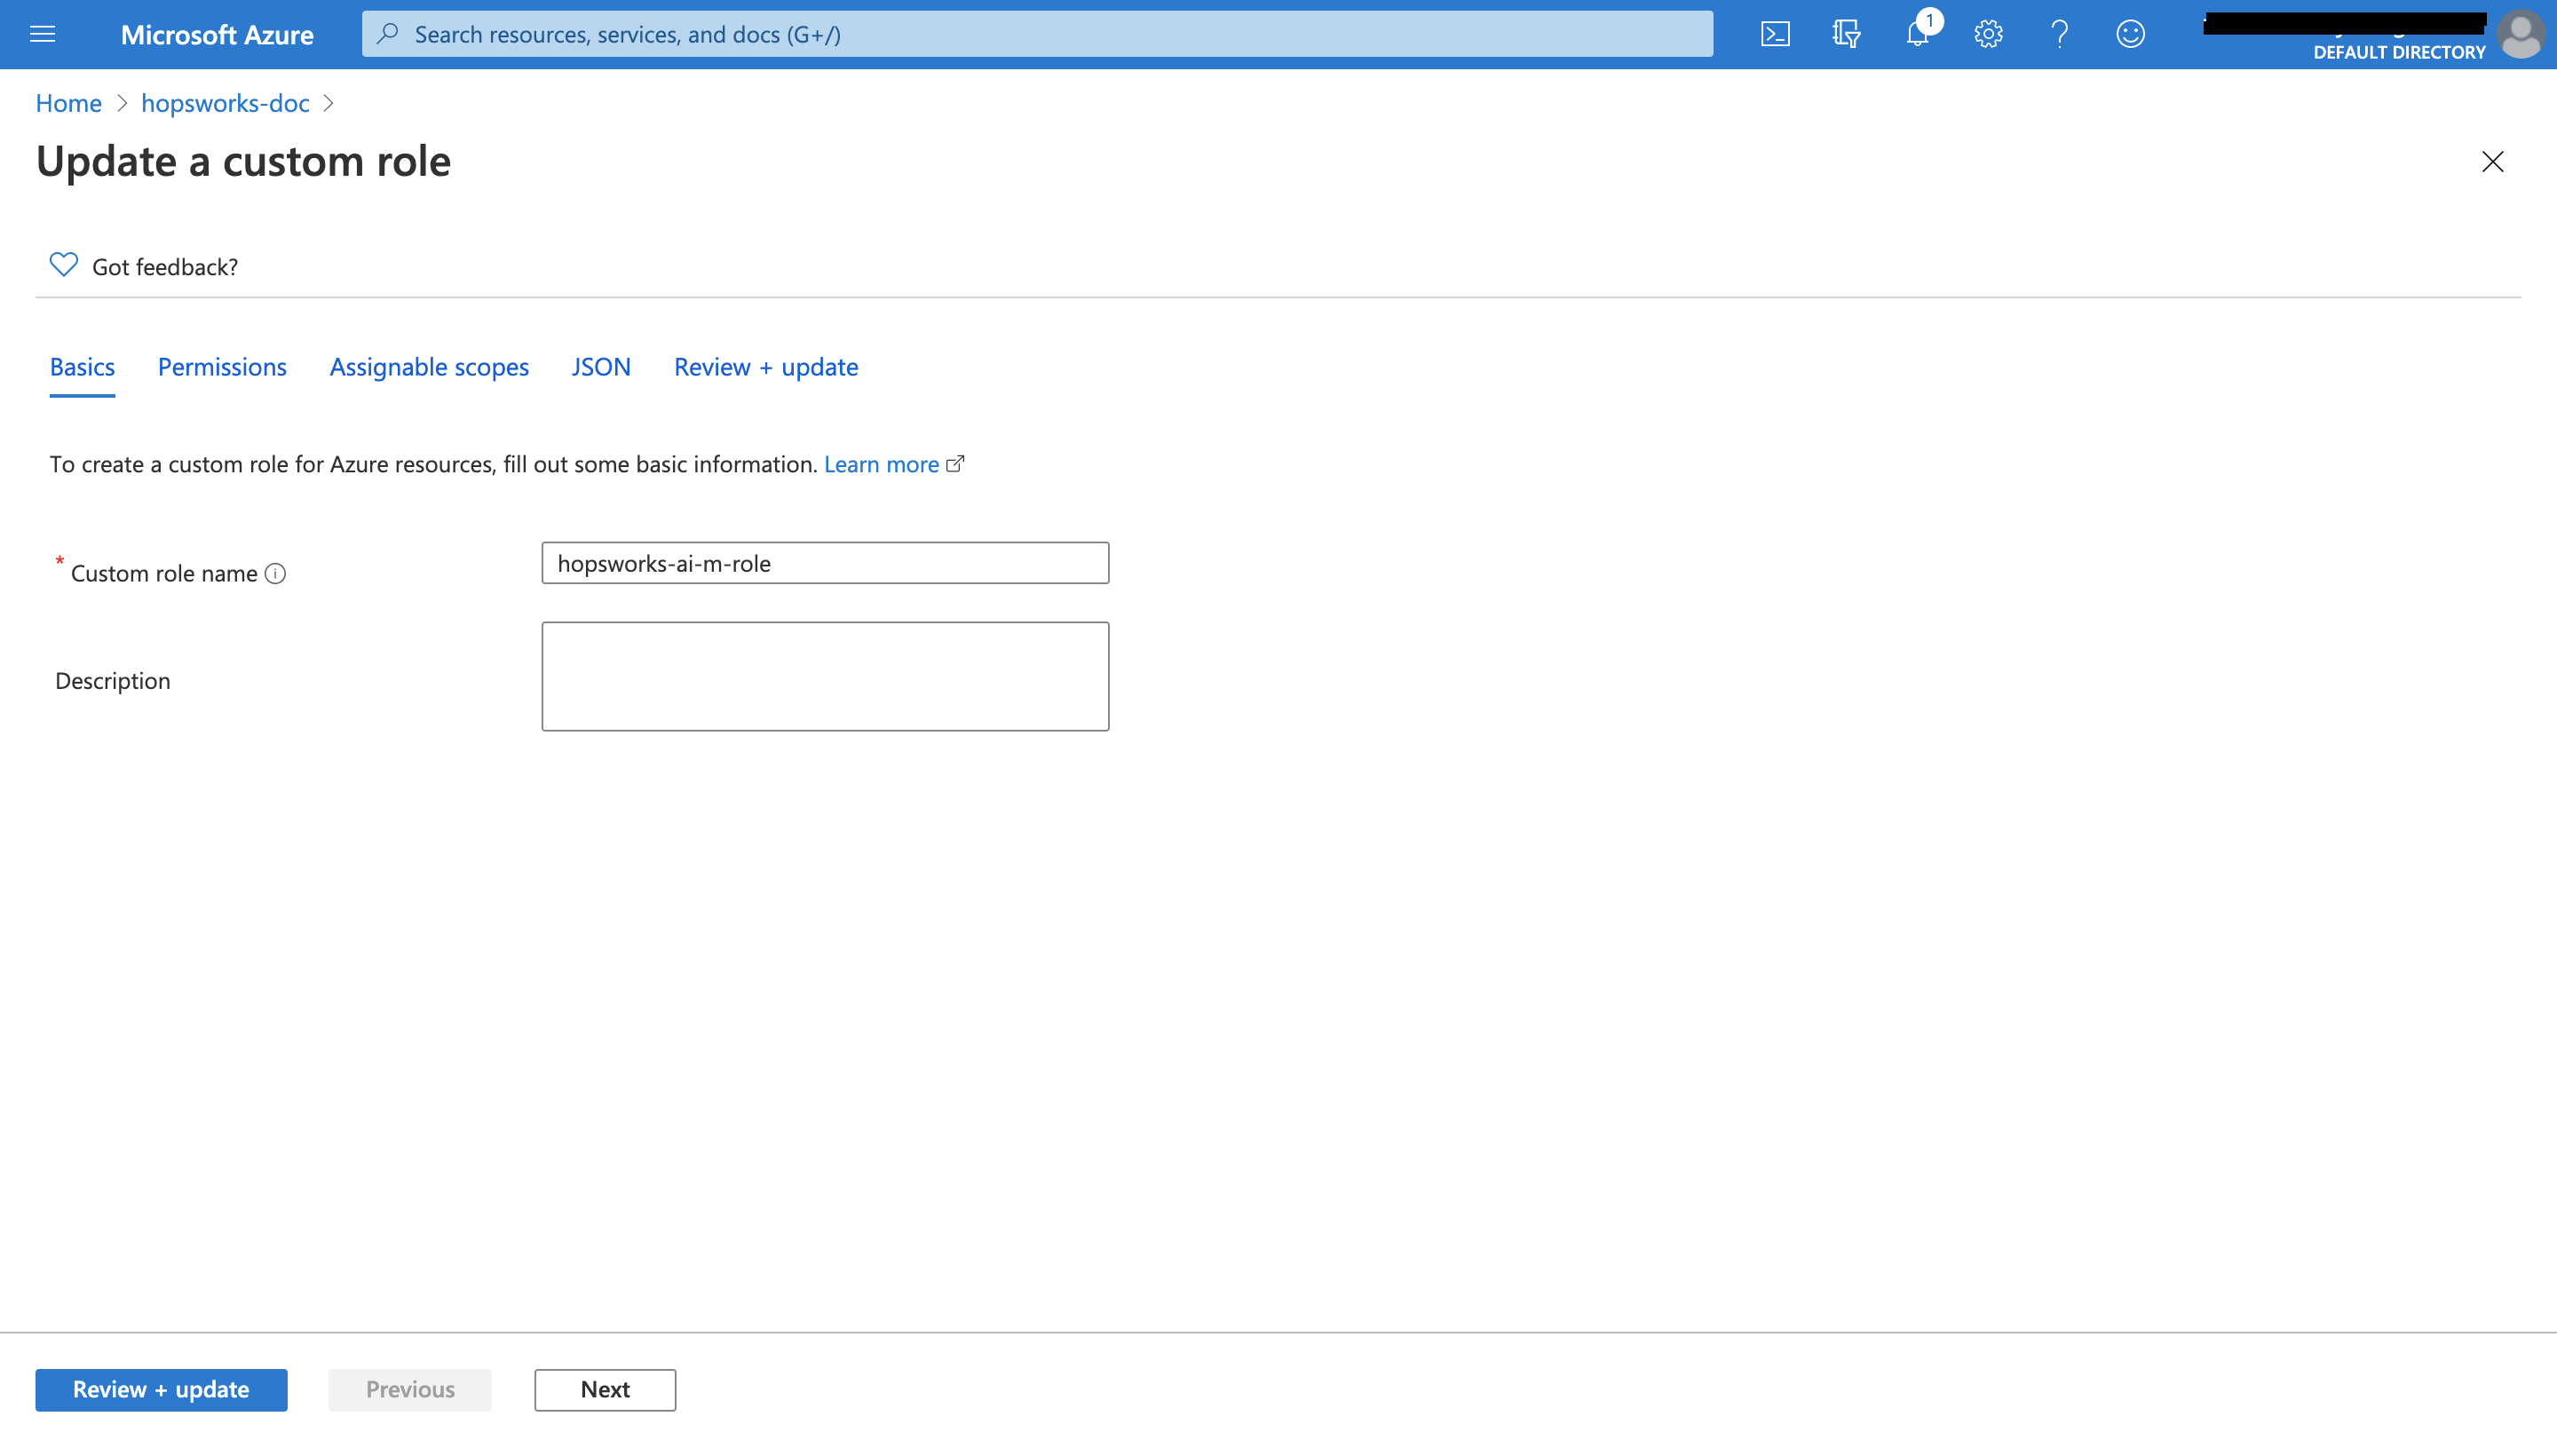
Task: Click the Learn more link
Action: pos(882,463)
